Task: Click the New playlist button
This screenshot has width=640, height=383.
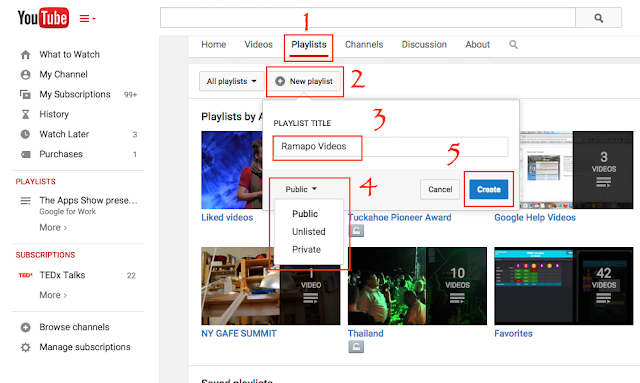Action: (304, 81)
